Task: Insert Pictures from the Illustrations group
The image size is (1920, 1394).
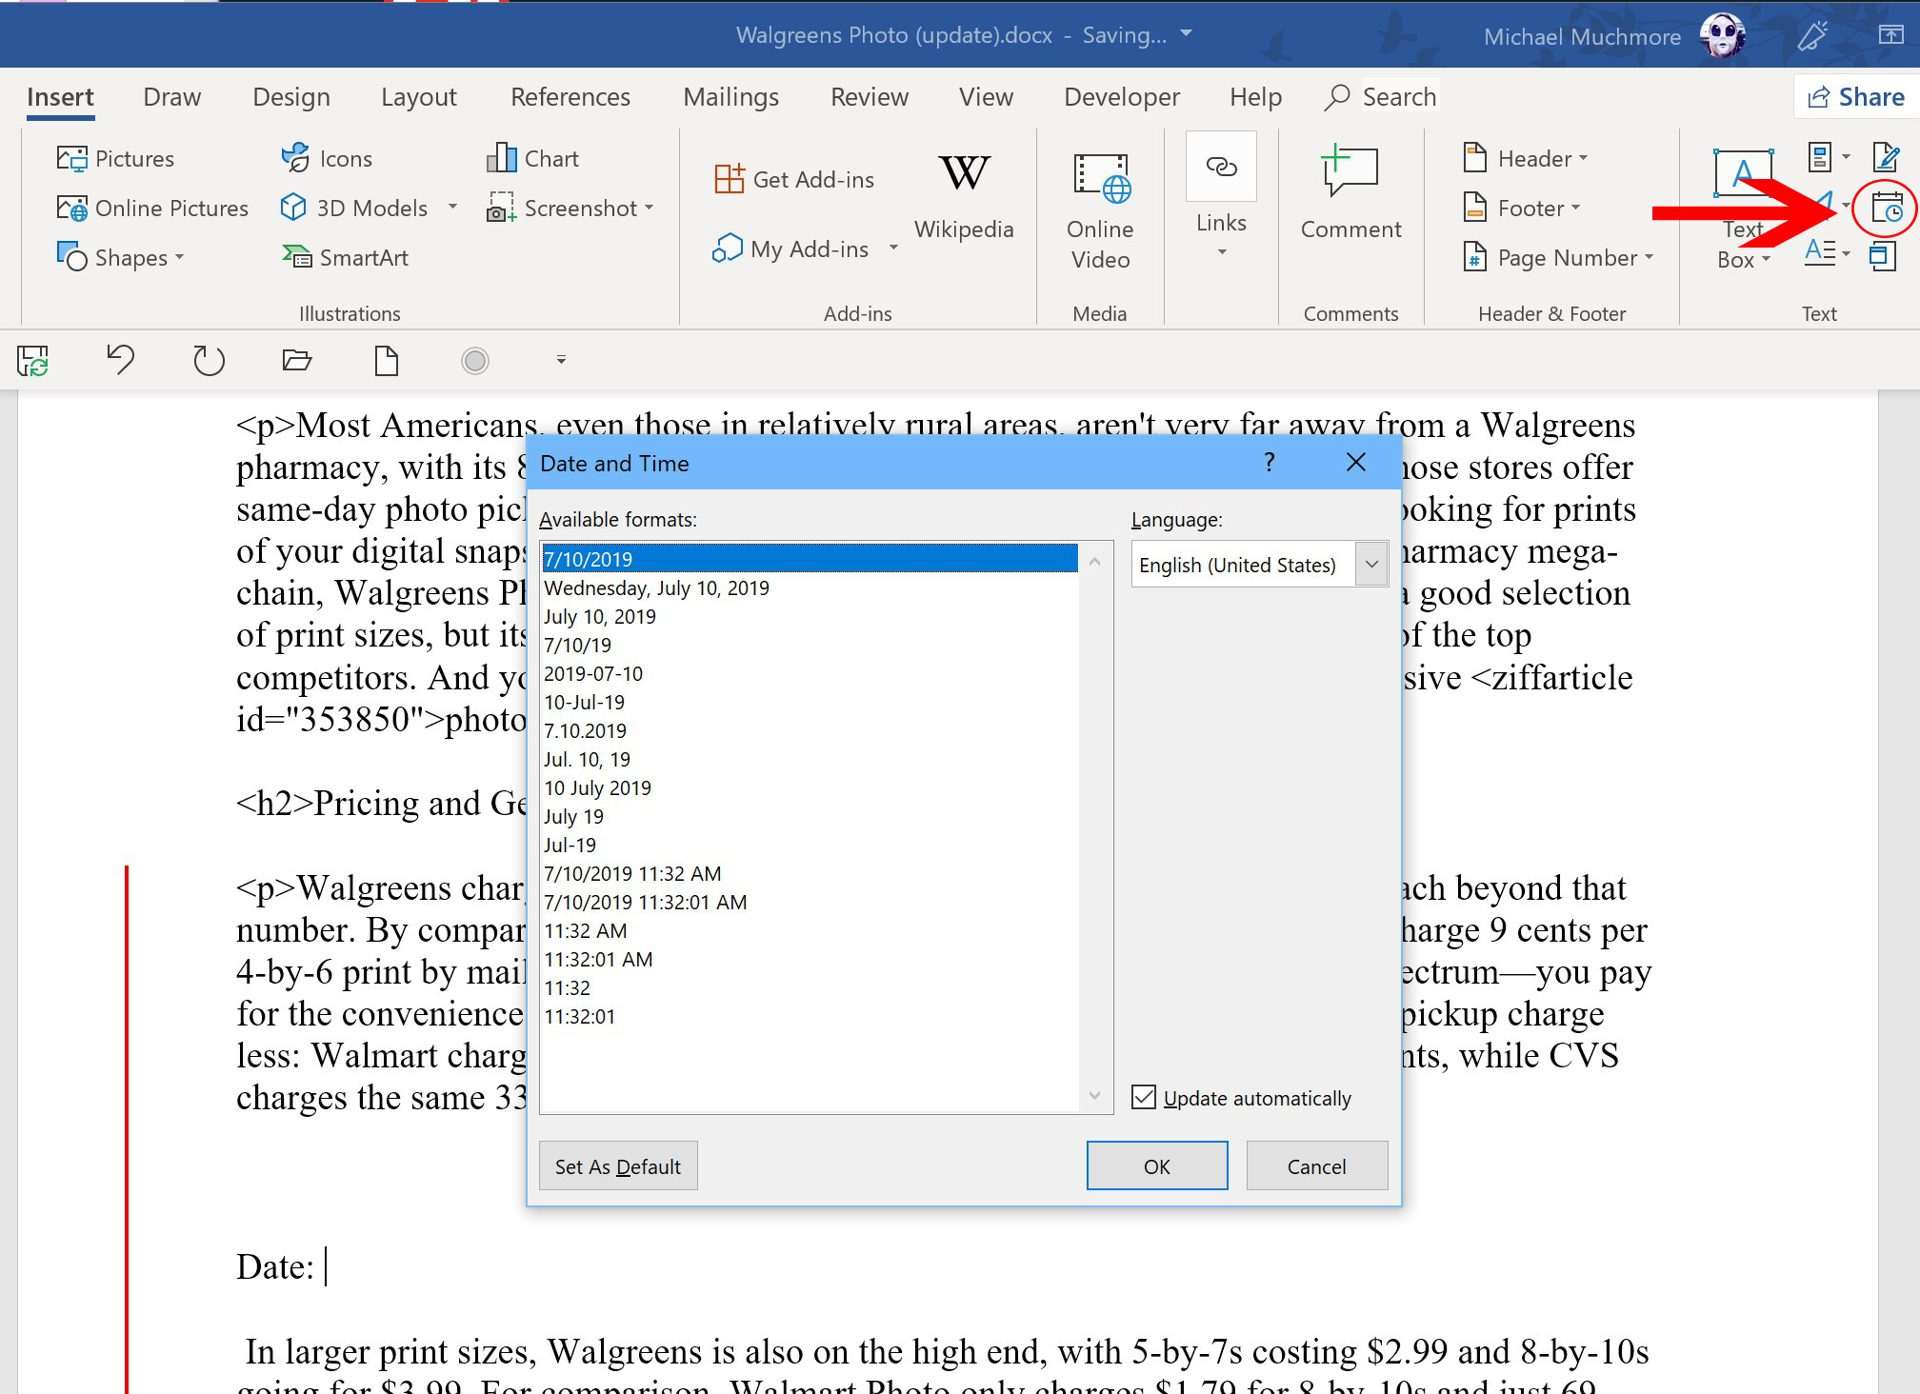Action: (115, 158)
